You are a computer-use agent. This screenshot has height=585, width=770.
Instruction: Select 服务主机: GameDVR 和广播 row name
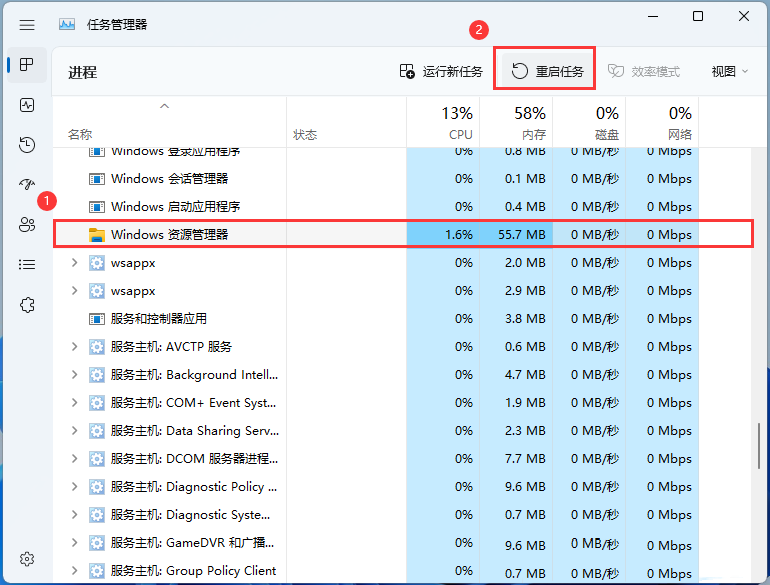pyautogui.click(x=192, y=543)
